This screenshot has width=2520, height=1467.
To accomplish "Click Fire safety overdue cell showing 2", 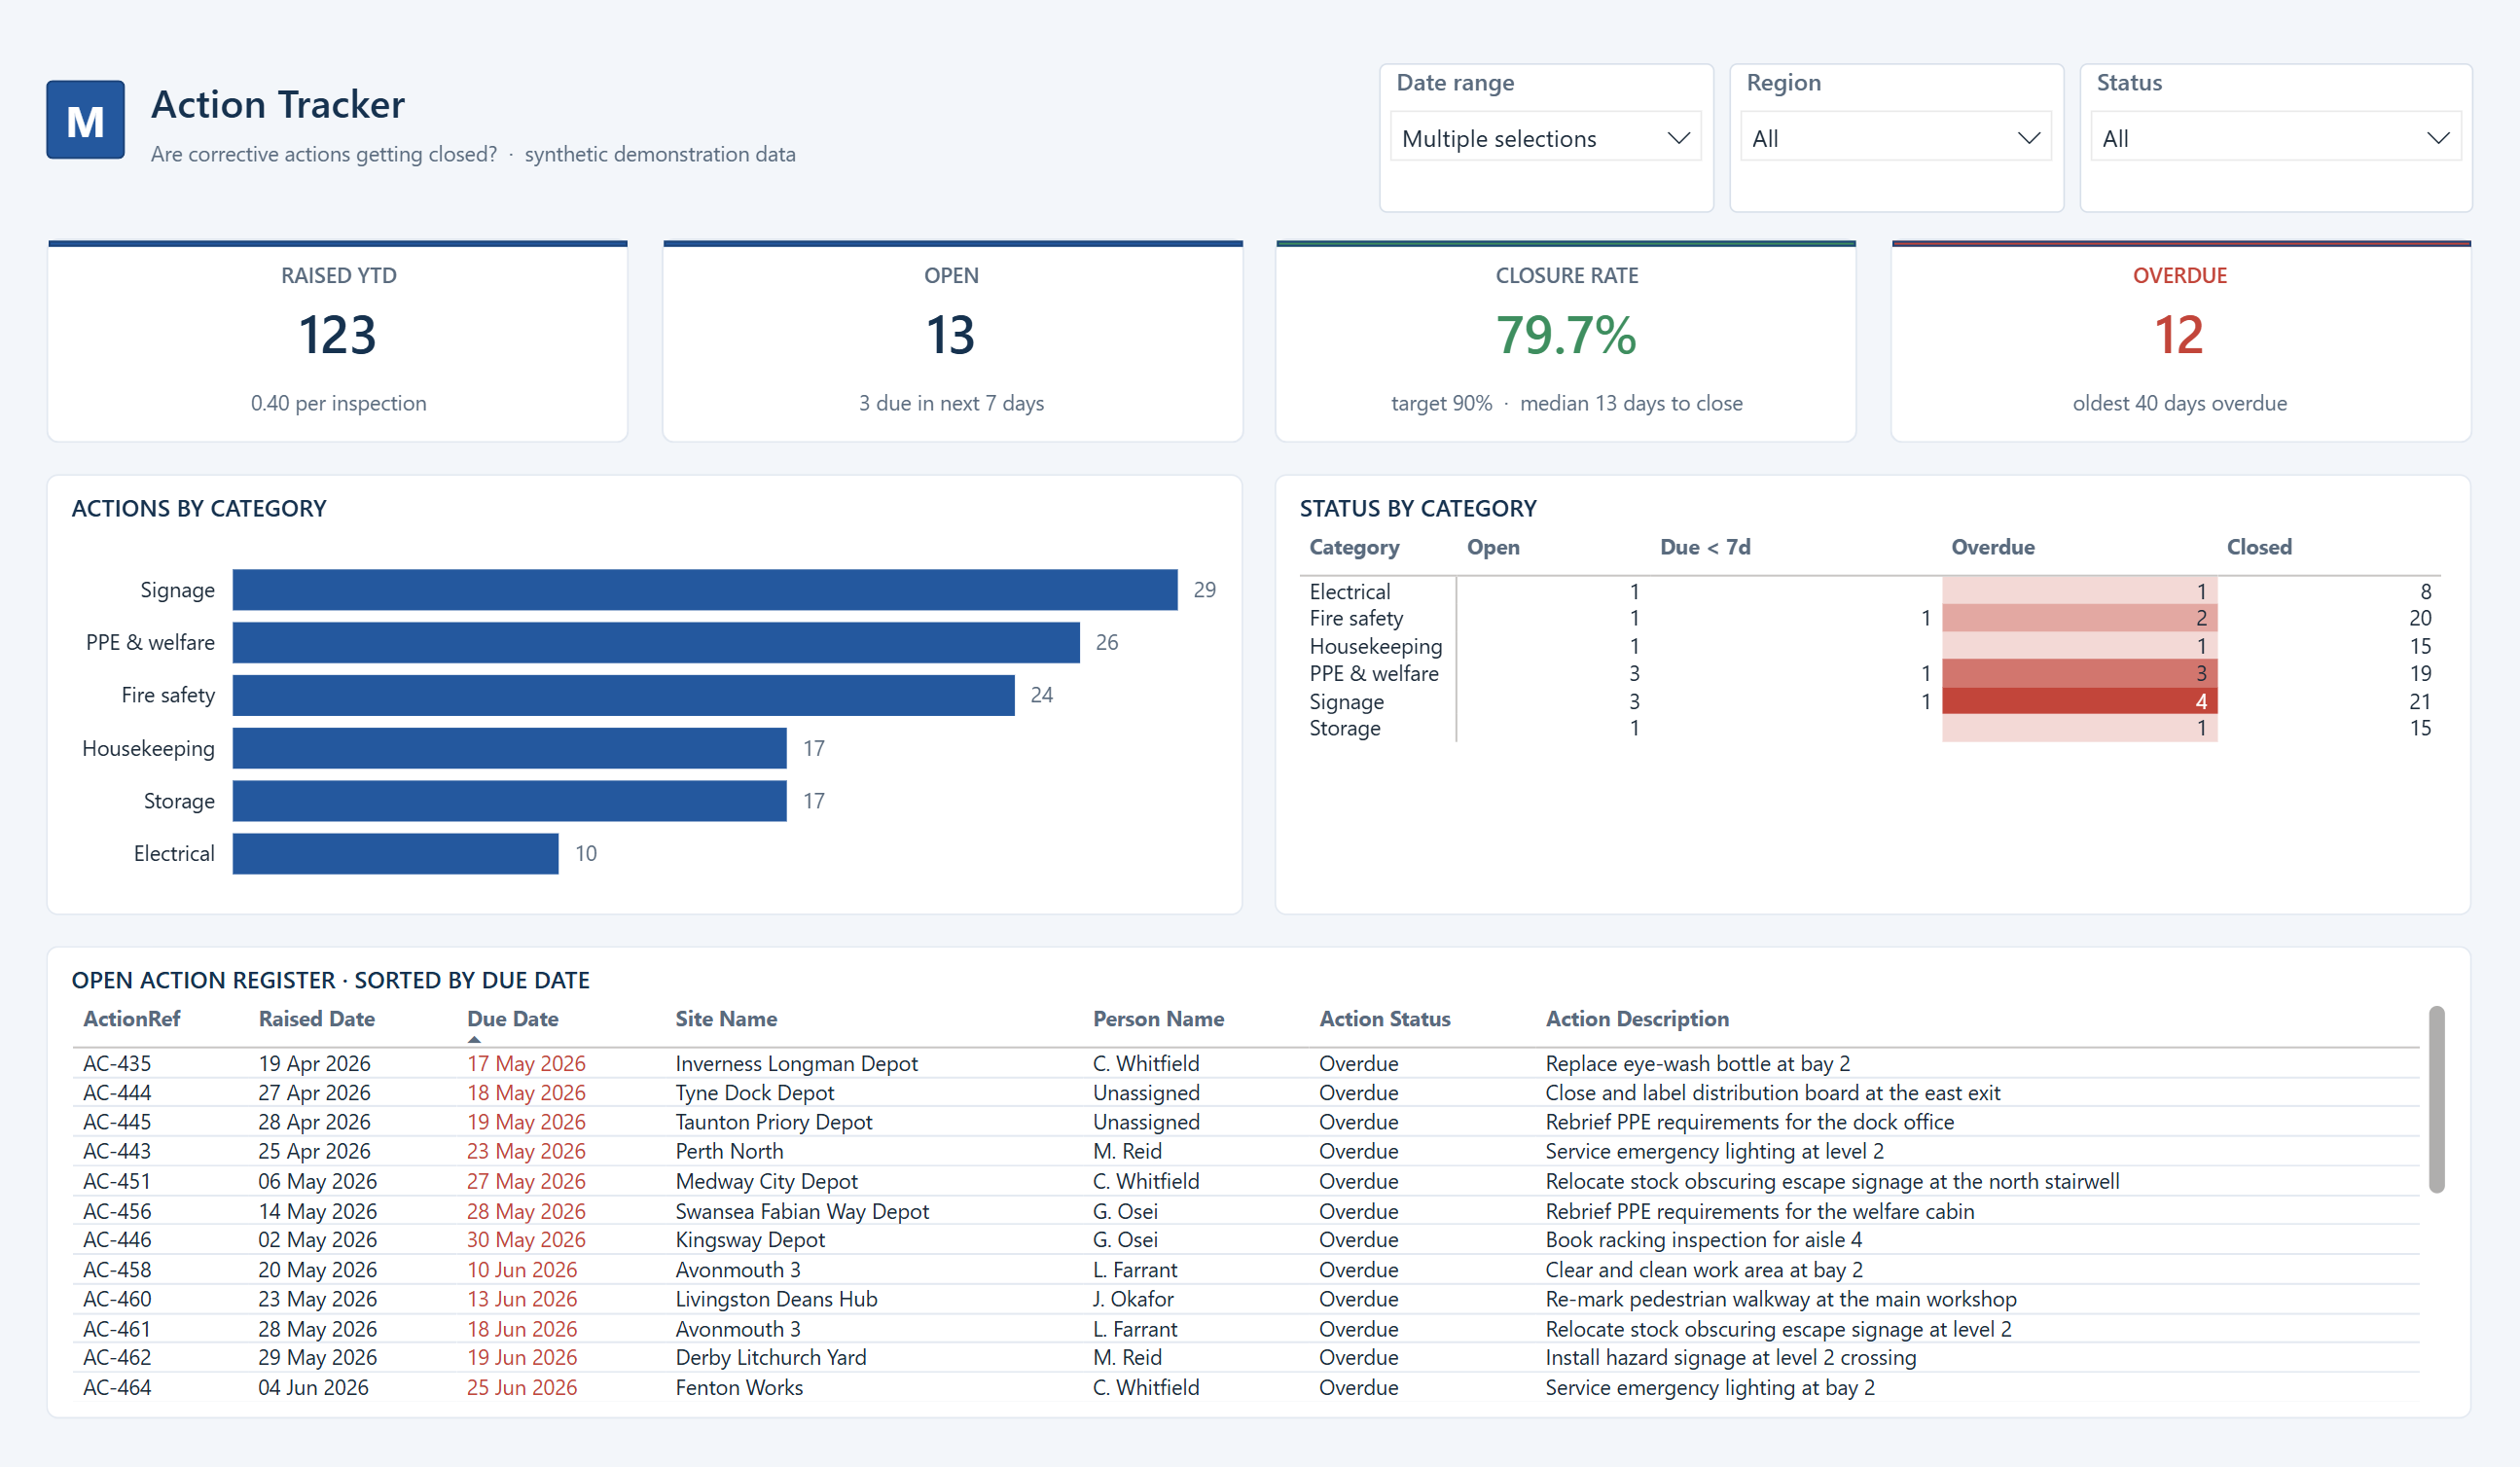I will (2080, 618).
